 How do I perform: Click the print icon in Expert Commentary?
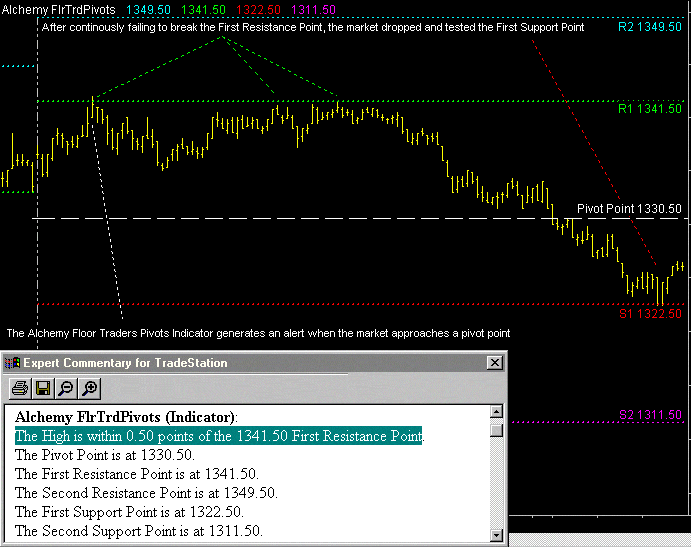click(x=20, y=388)
